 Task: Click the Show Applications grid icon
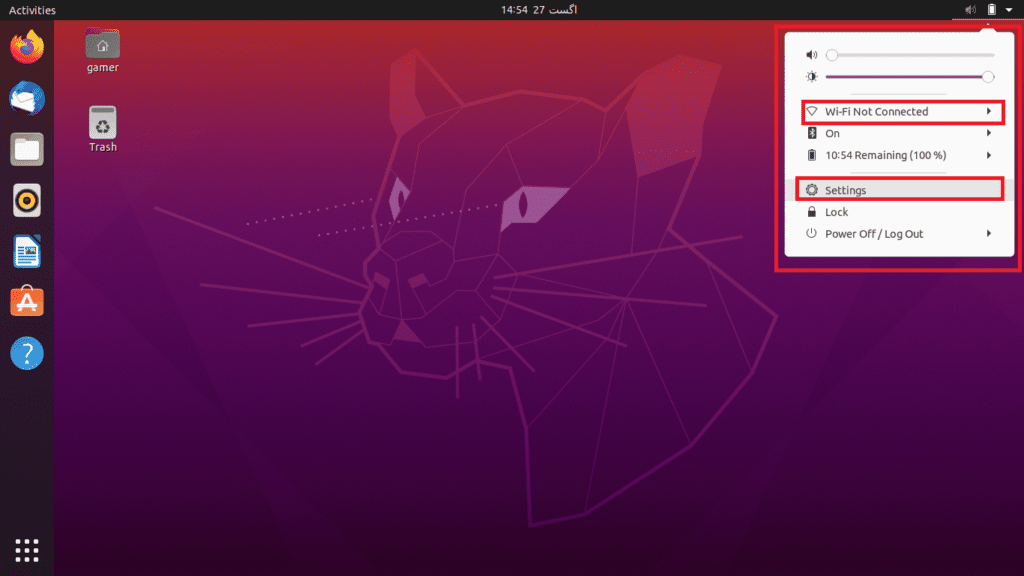[26, 550]
